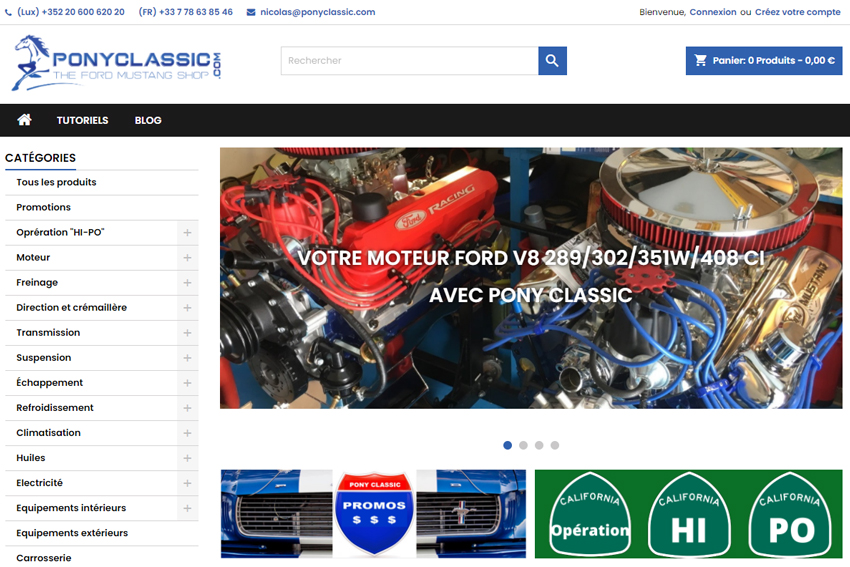Open the BLOG menu item
Viewport: 850px width, 567px height.
148,120
